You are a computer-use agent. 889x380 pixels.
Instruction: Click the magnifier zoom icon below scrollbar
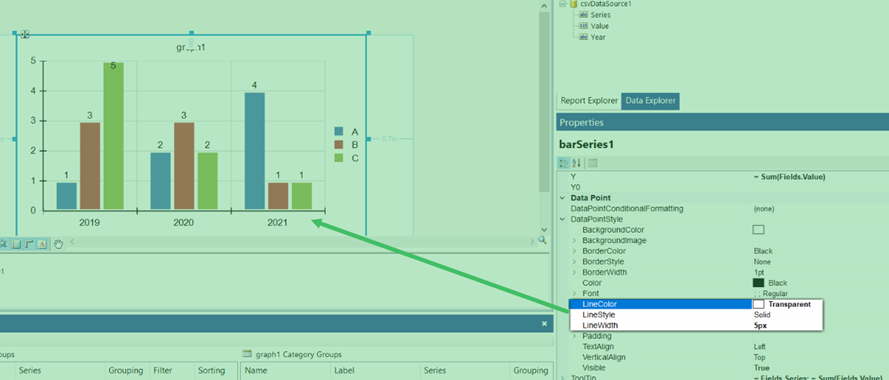click(x=543, y=240)
